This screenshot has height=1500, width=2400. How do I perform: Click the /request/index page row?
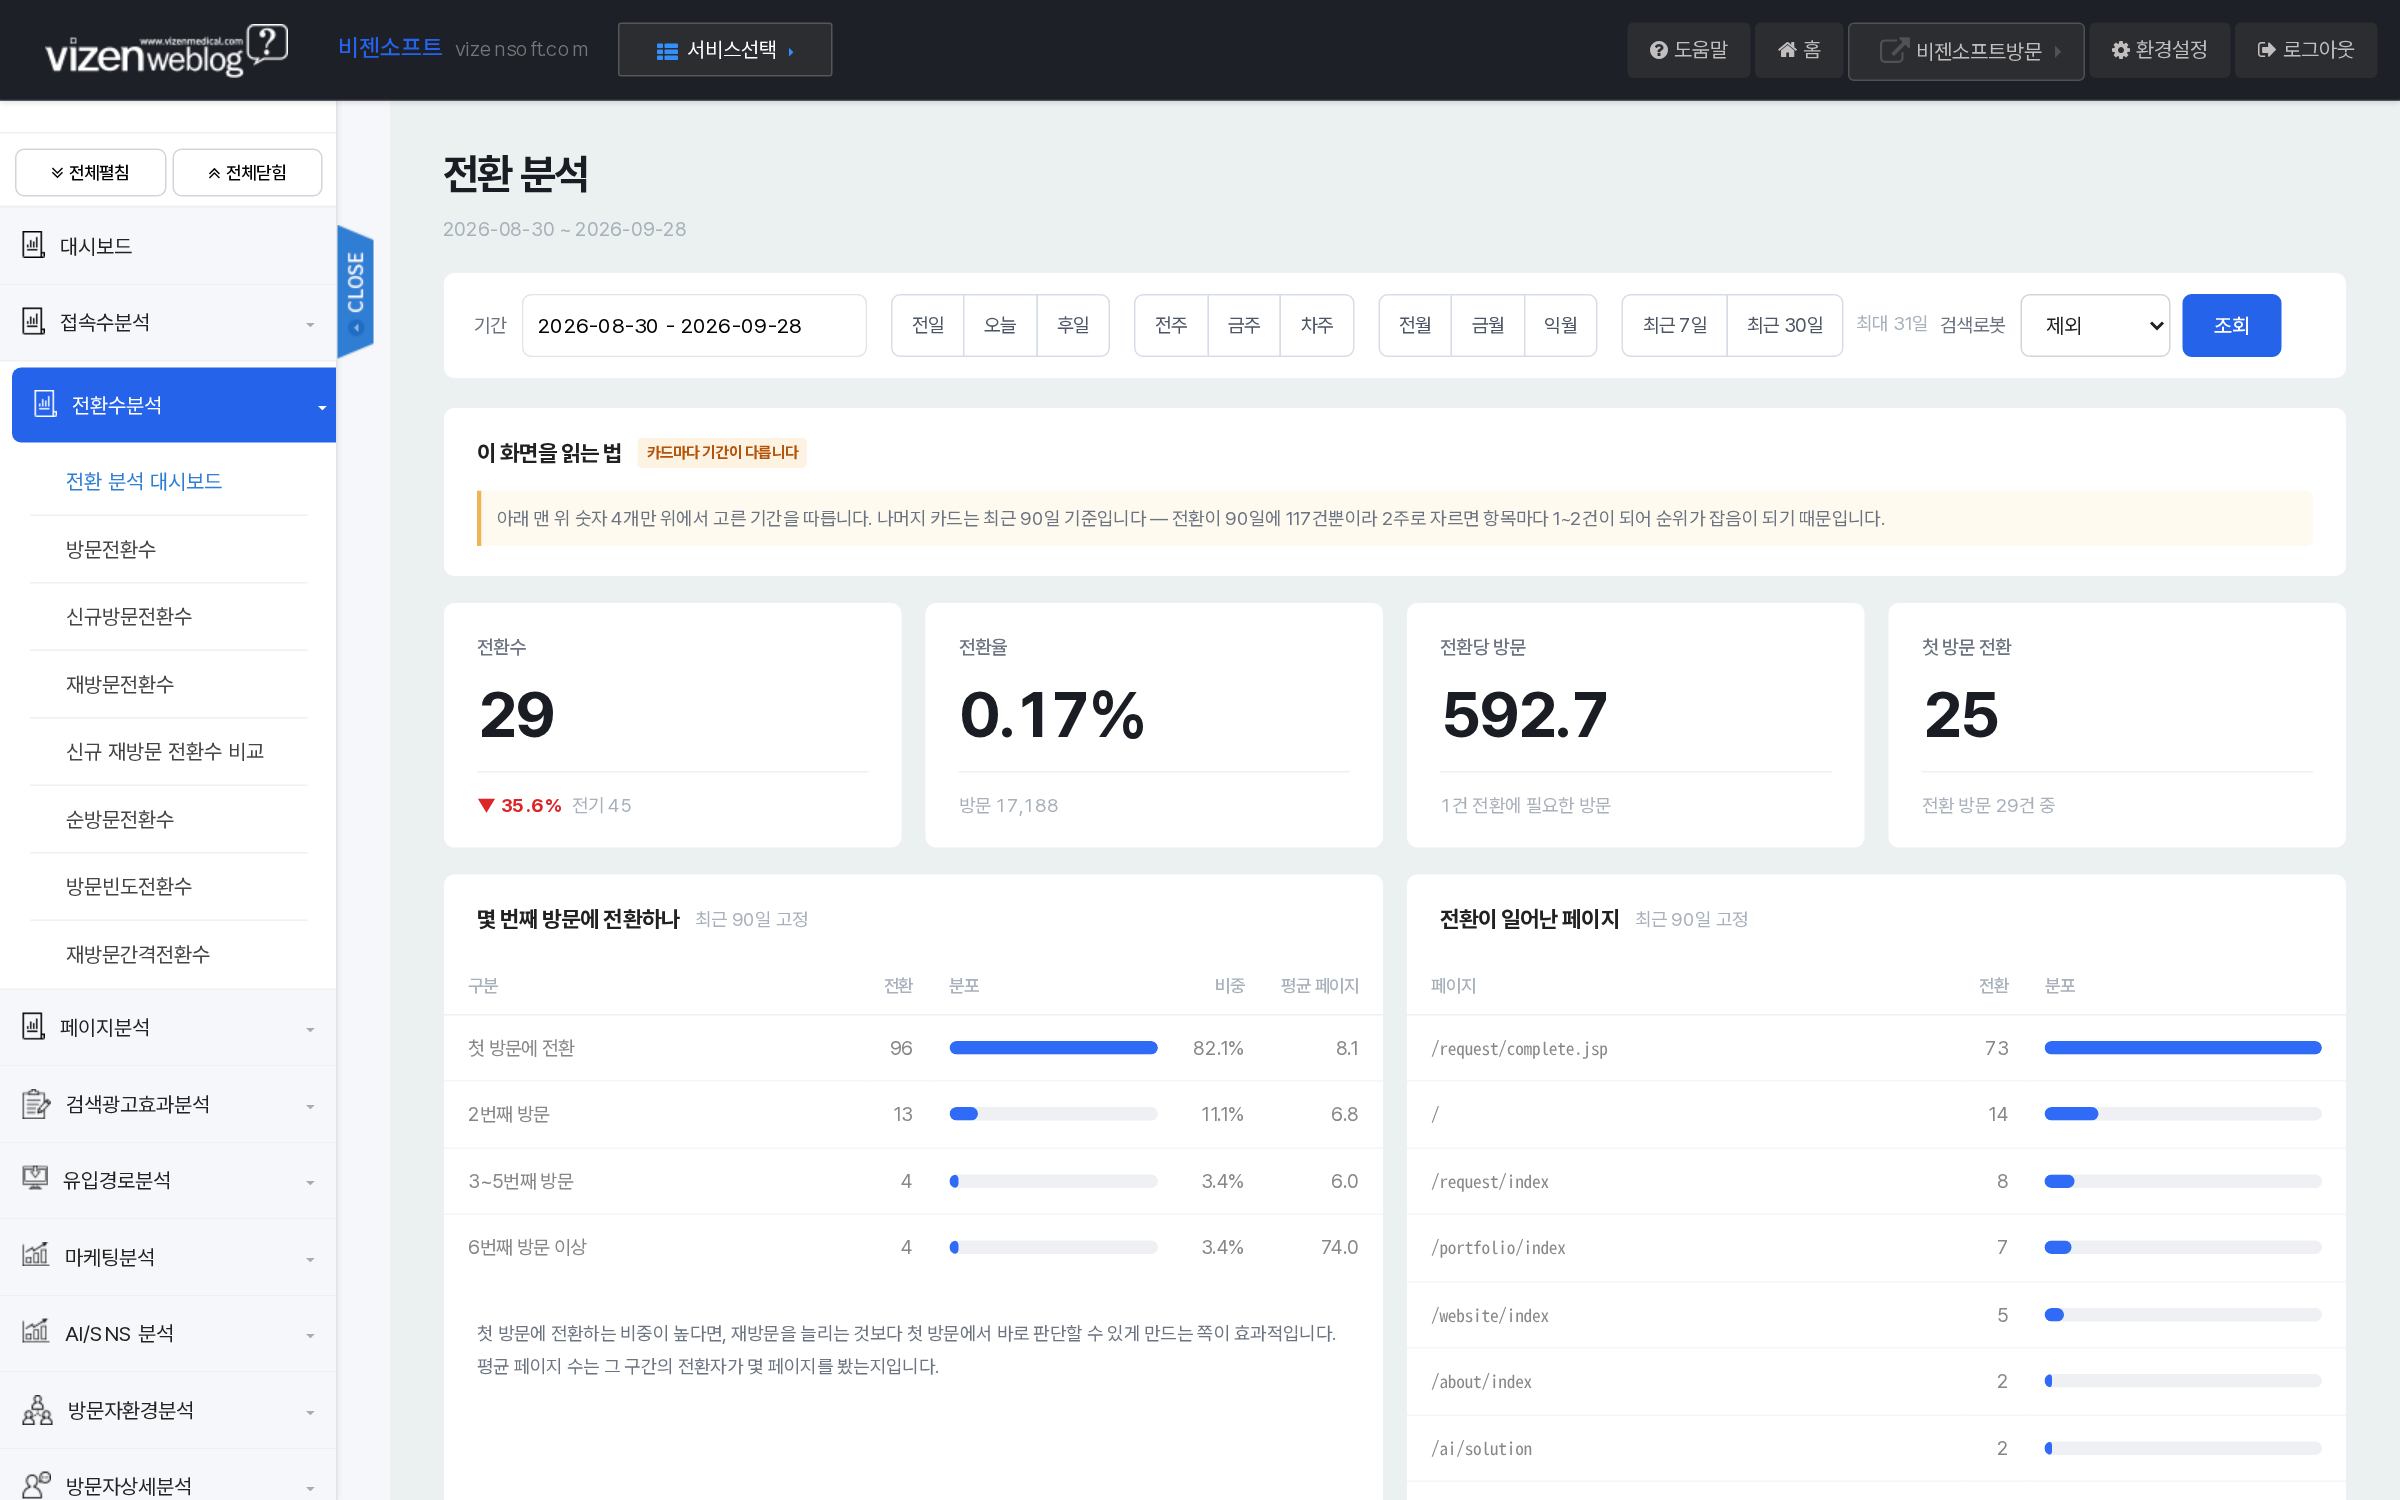(x=1876, y=1181)
